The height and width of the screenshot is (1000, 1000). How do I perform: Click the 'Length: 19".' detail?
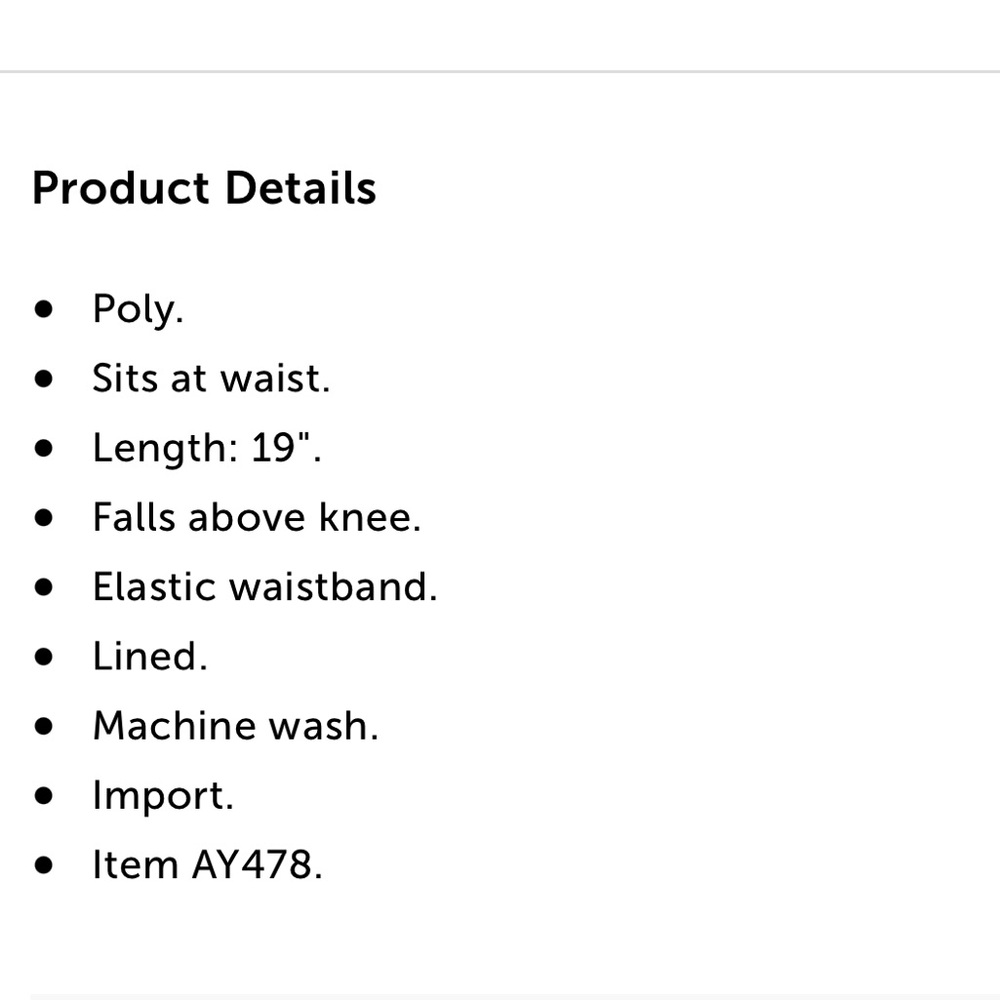[x=207, y=447]
